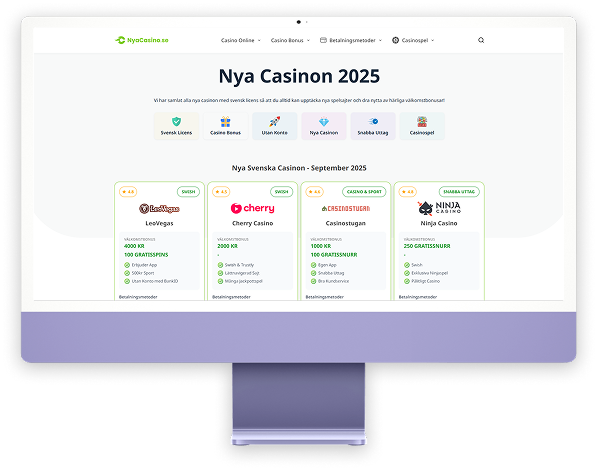Click the SWISH tag on LeoVegas card

coord(188,192)
